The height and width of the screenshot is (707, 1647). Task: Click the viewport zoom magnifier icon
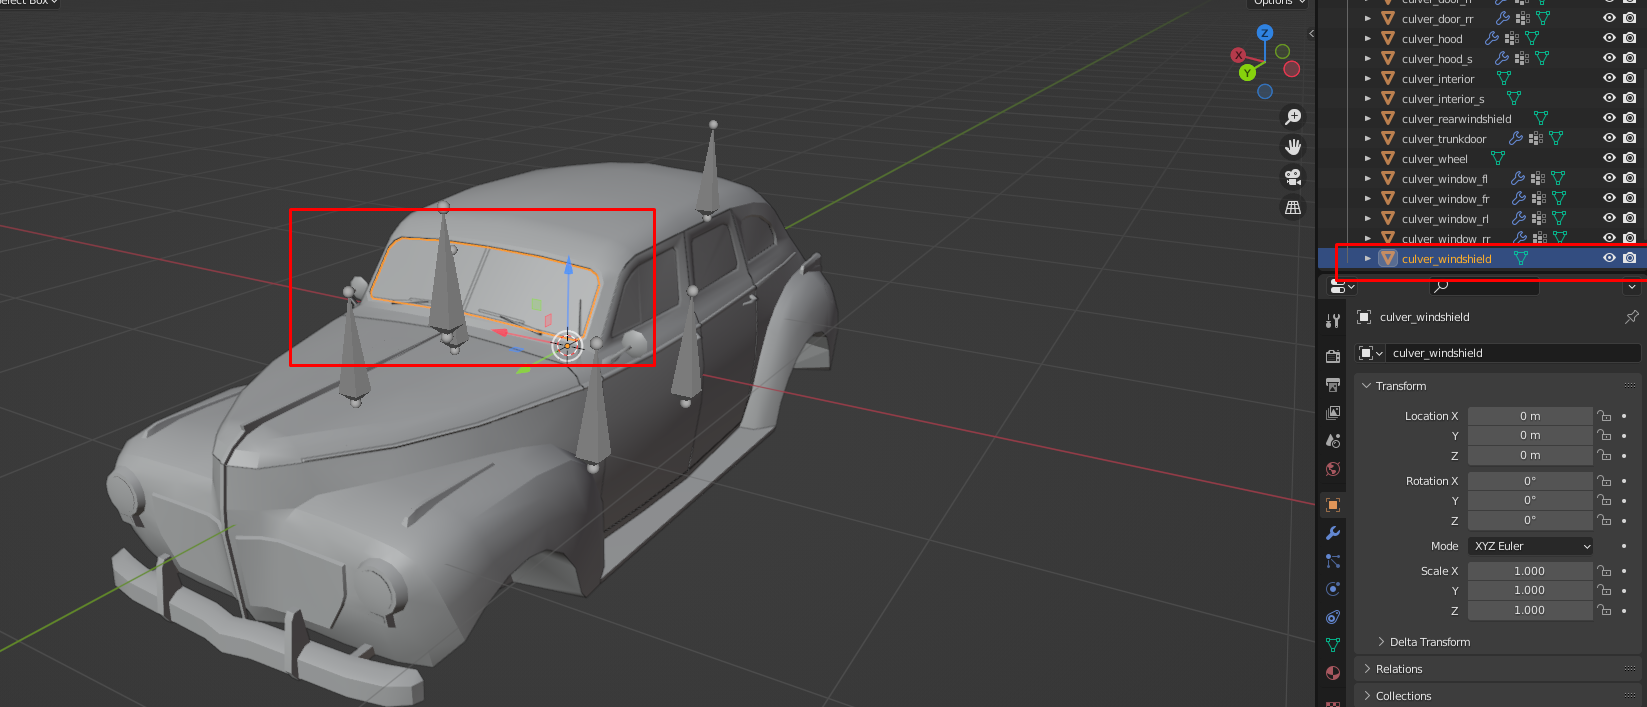coord(1293,117)
